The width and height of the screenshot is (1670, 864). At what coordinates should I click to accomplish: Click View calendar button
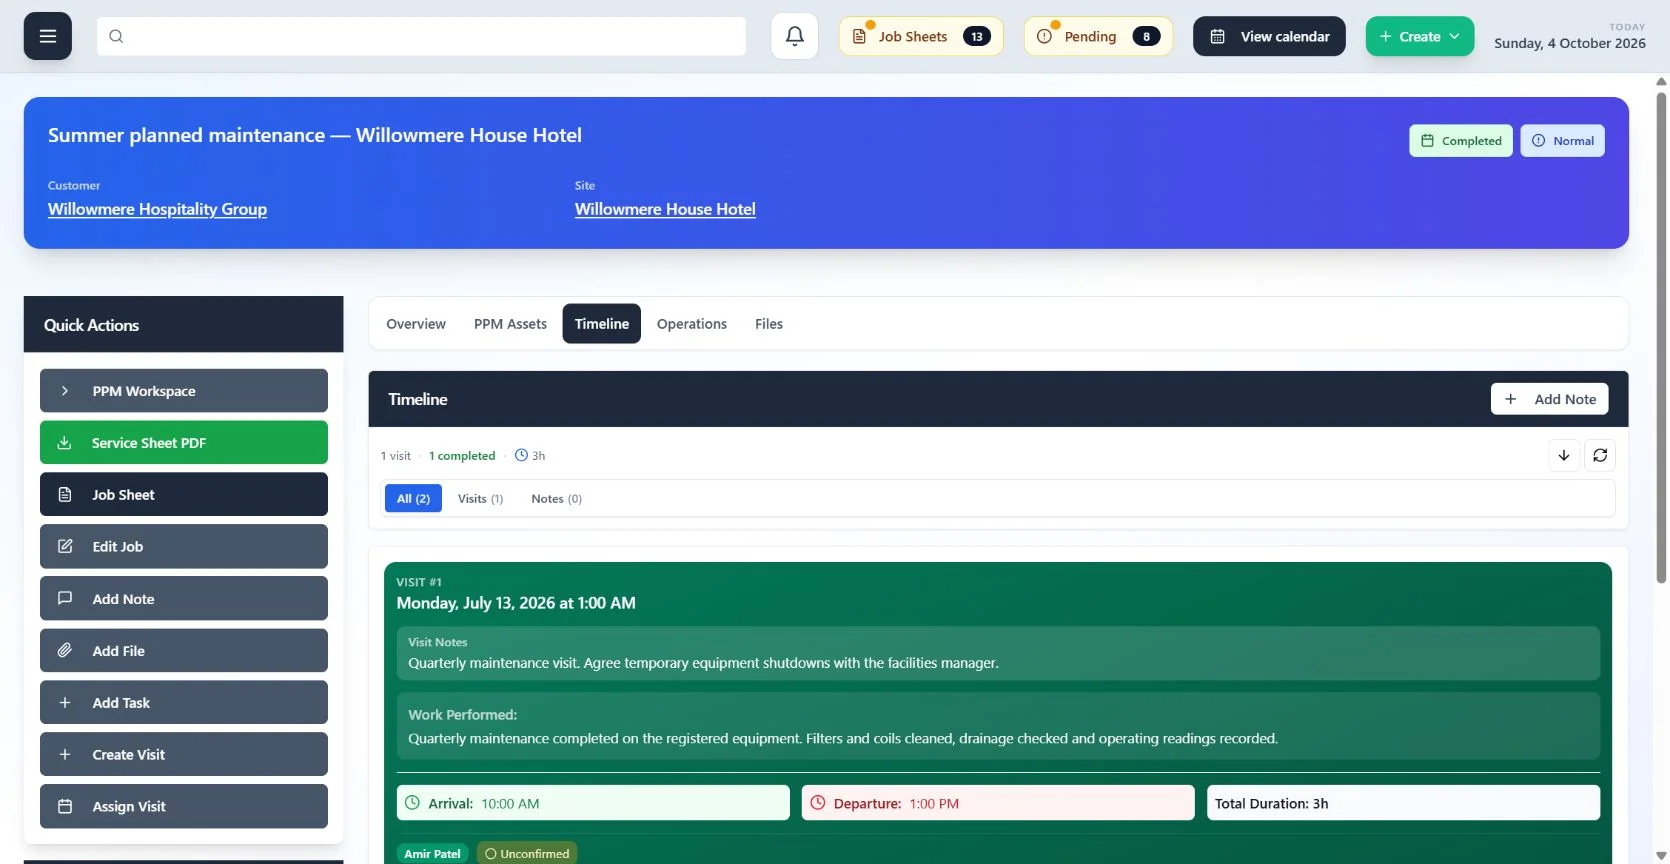click(1269, 36)
